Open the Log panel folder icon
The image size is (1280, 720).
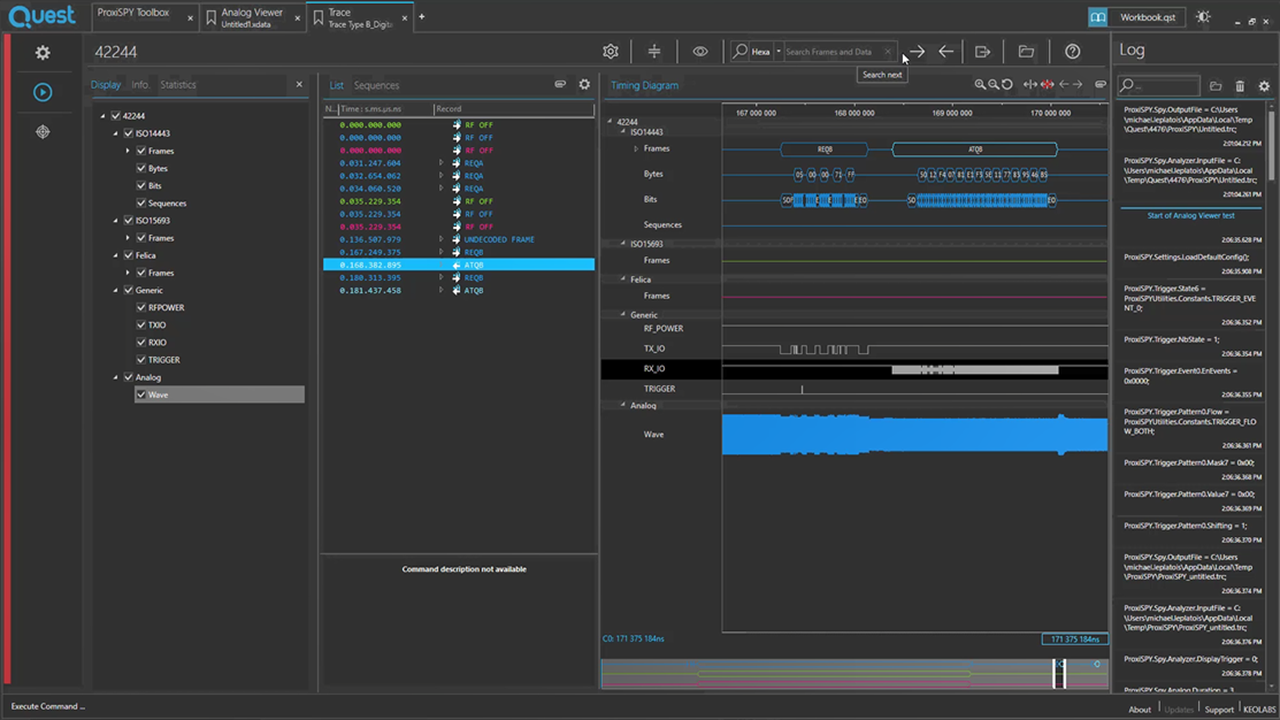[x=1216, y=87]
